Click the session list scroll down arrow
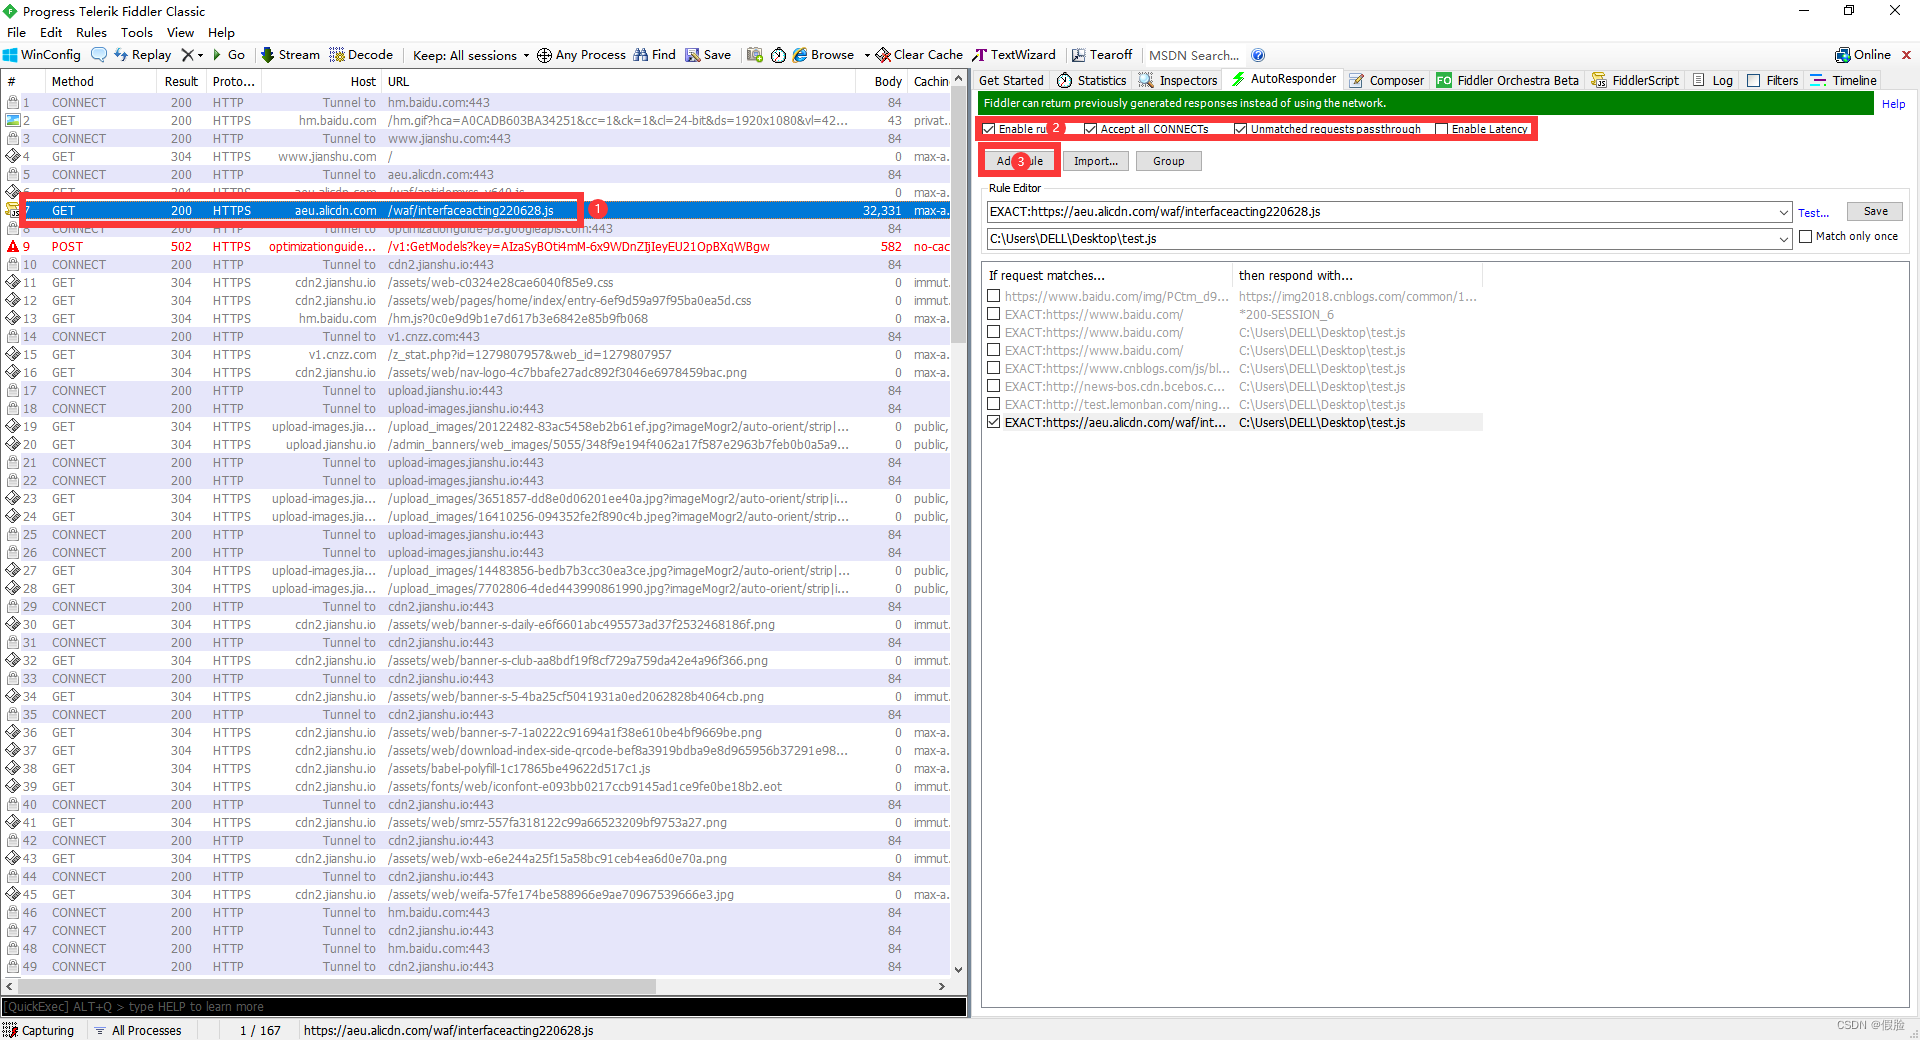This screenshot has width=1920, height=1040. click(958, 969)
